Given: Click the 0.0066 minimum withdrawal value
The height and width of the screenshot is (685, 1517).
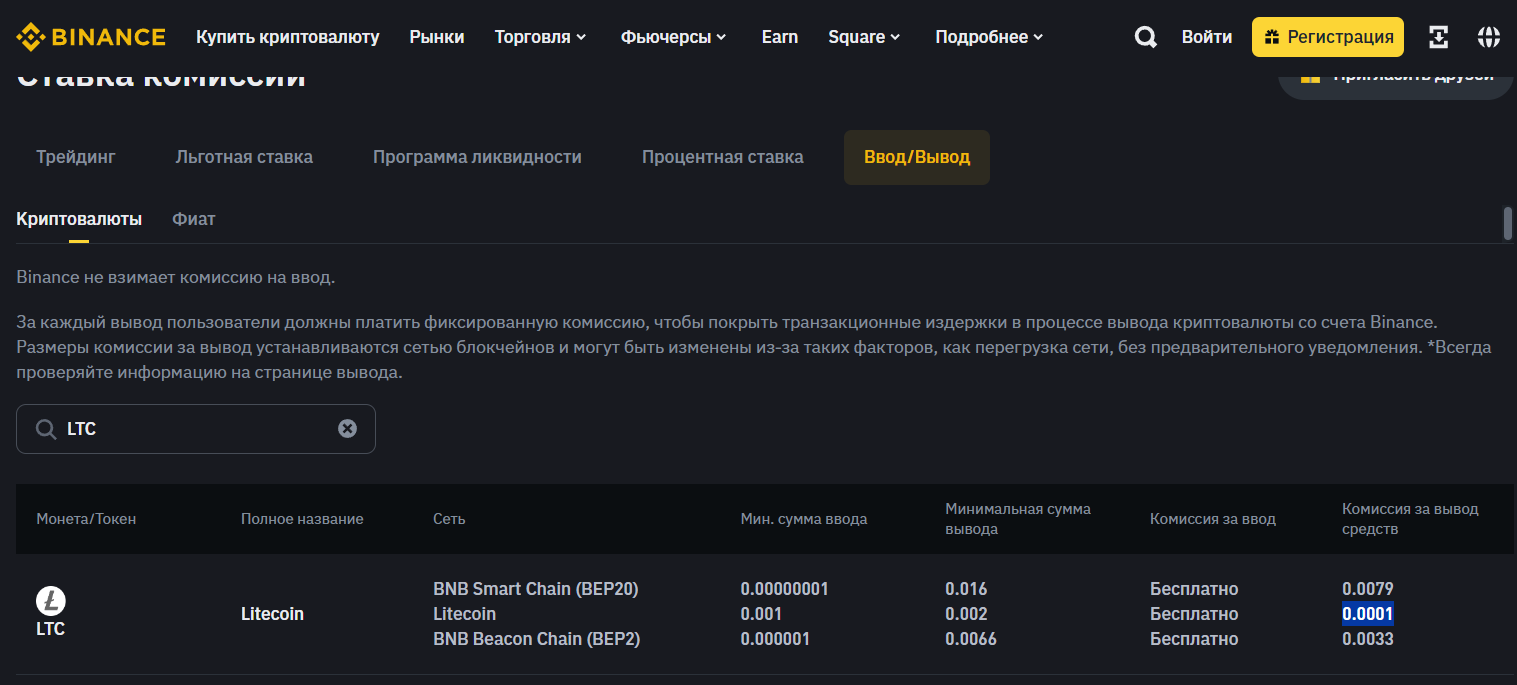Looking at the screenshot, I should [x=971, y=639].
